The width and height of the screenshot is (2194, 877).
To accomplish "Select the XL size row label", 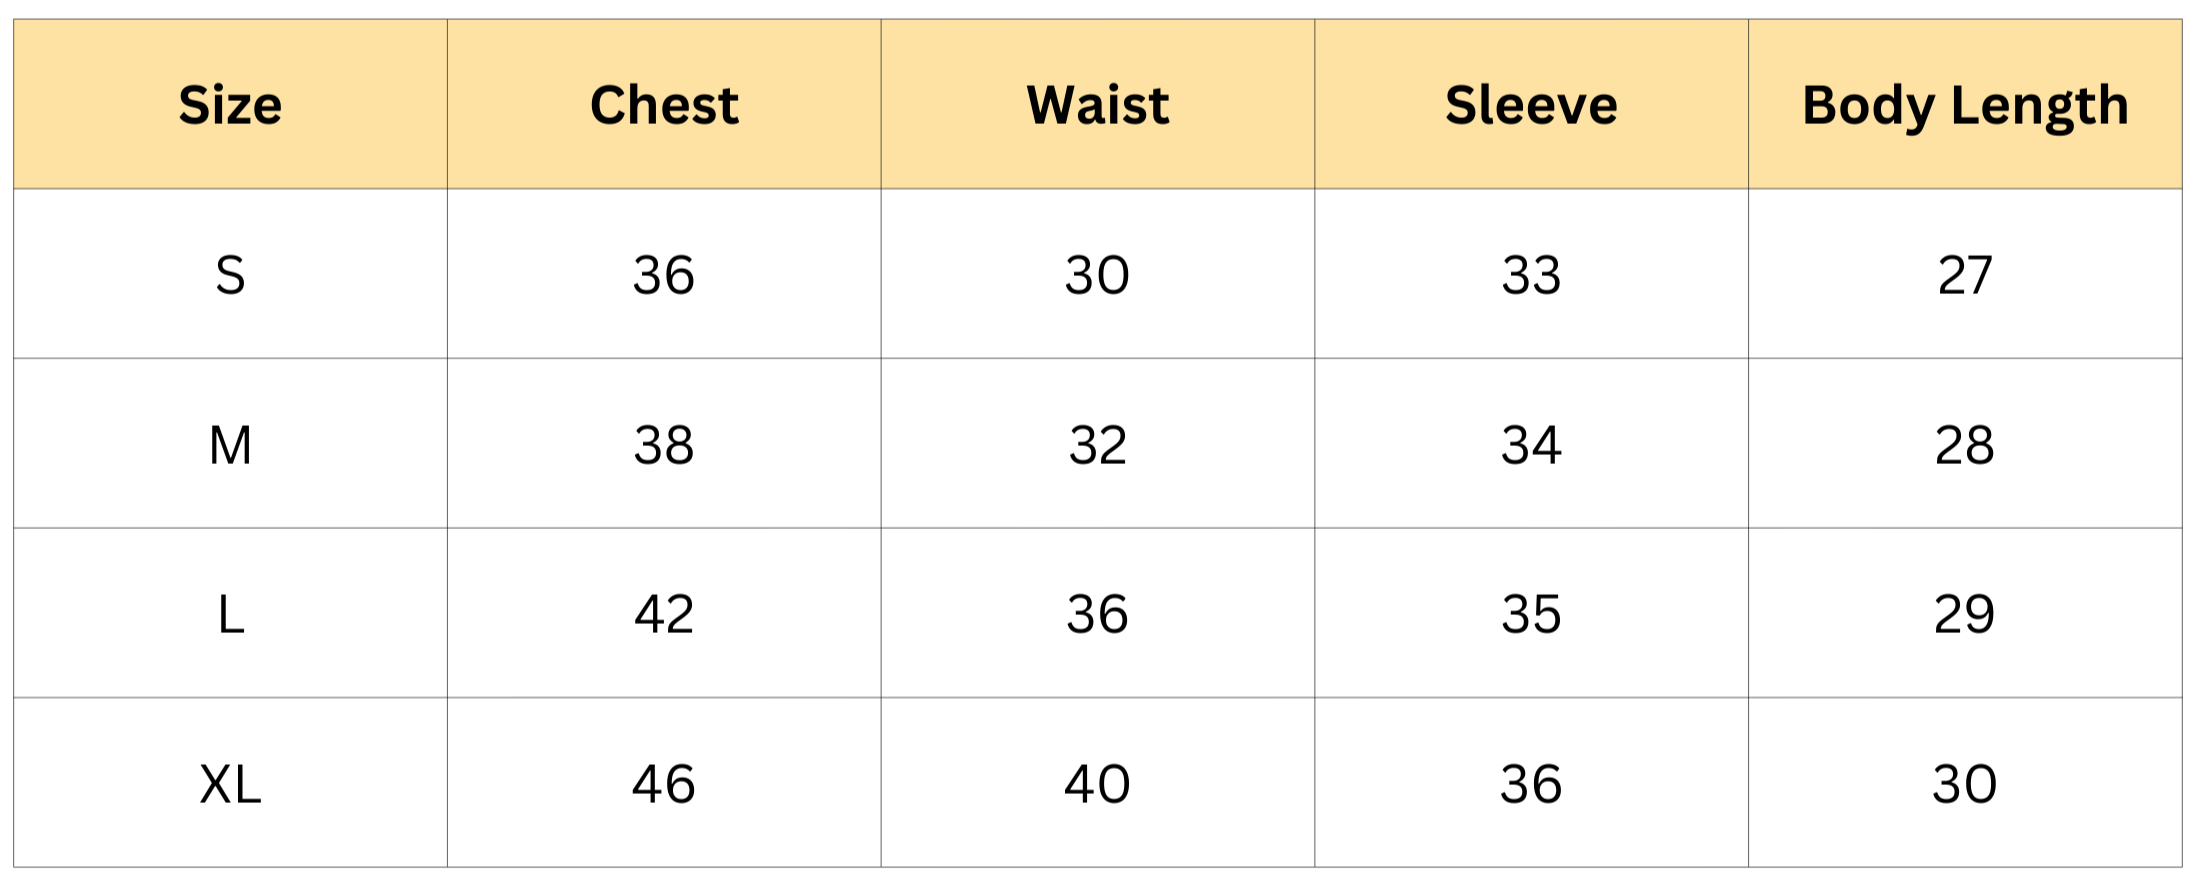I will click(230, 784).
